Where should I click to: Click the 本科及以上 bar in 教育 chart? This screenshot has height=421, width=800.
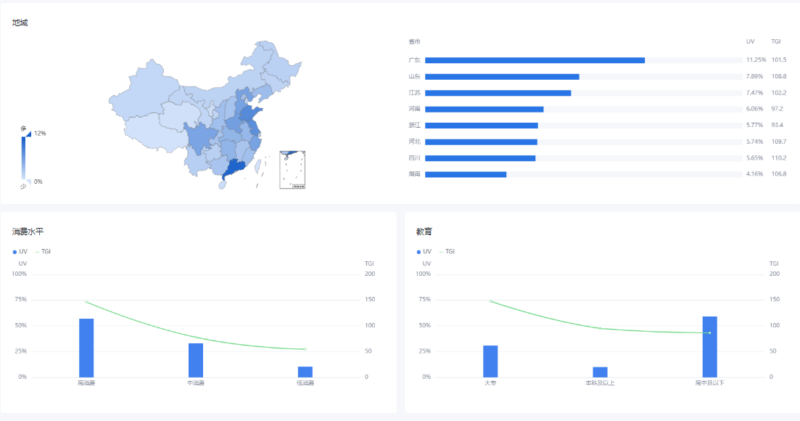[600, 372]
